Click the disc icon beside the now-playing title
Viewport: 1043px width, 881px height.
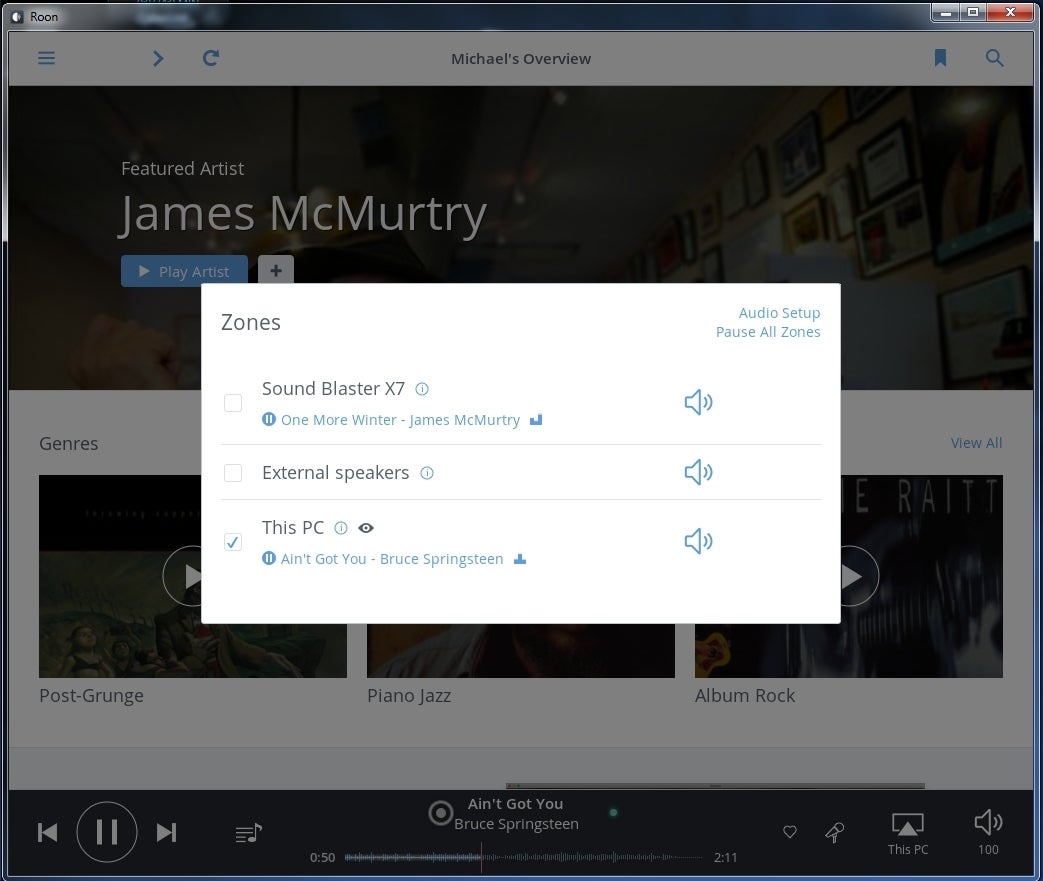pyautogui.click(x=440, y=813)
